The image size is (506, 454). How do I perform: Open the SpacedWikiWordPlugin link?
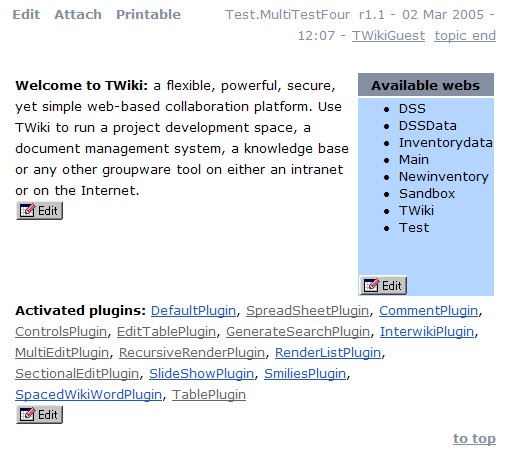coord(88,395)
